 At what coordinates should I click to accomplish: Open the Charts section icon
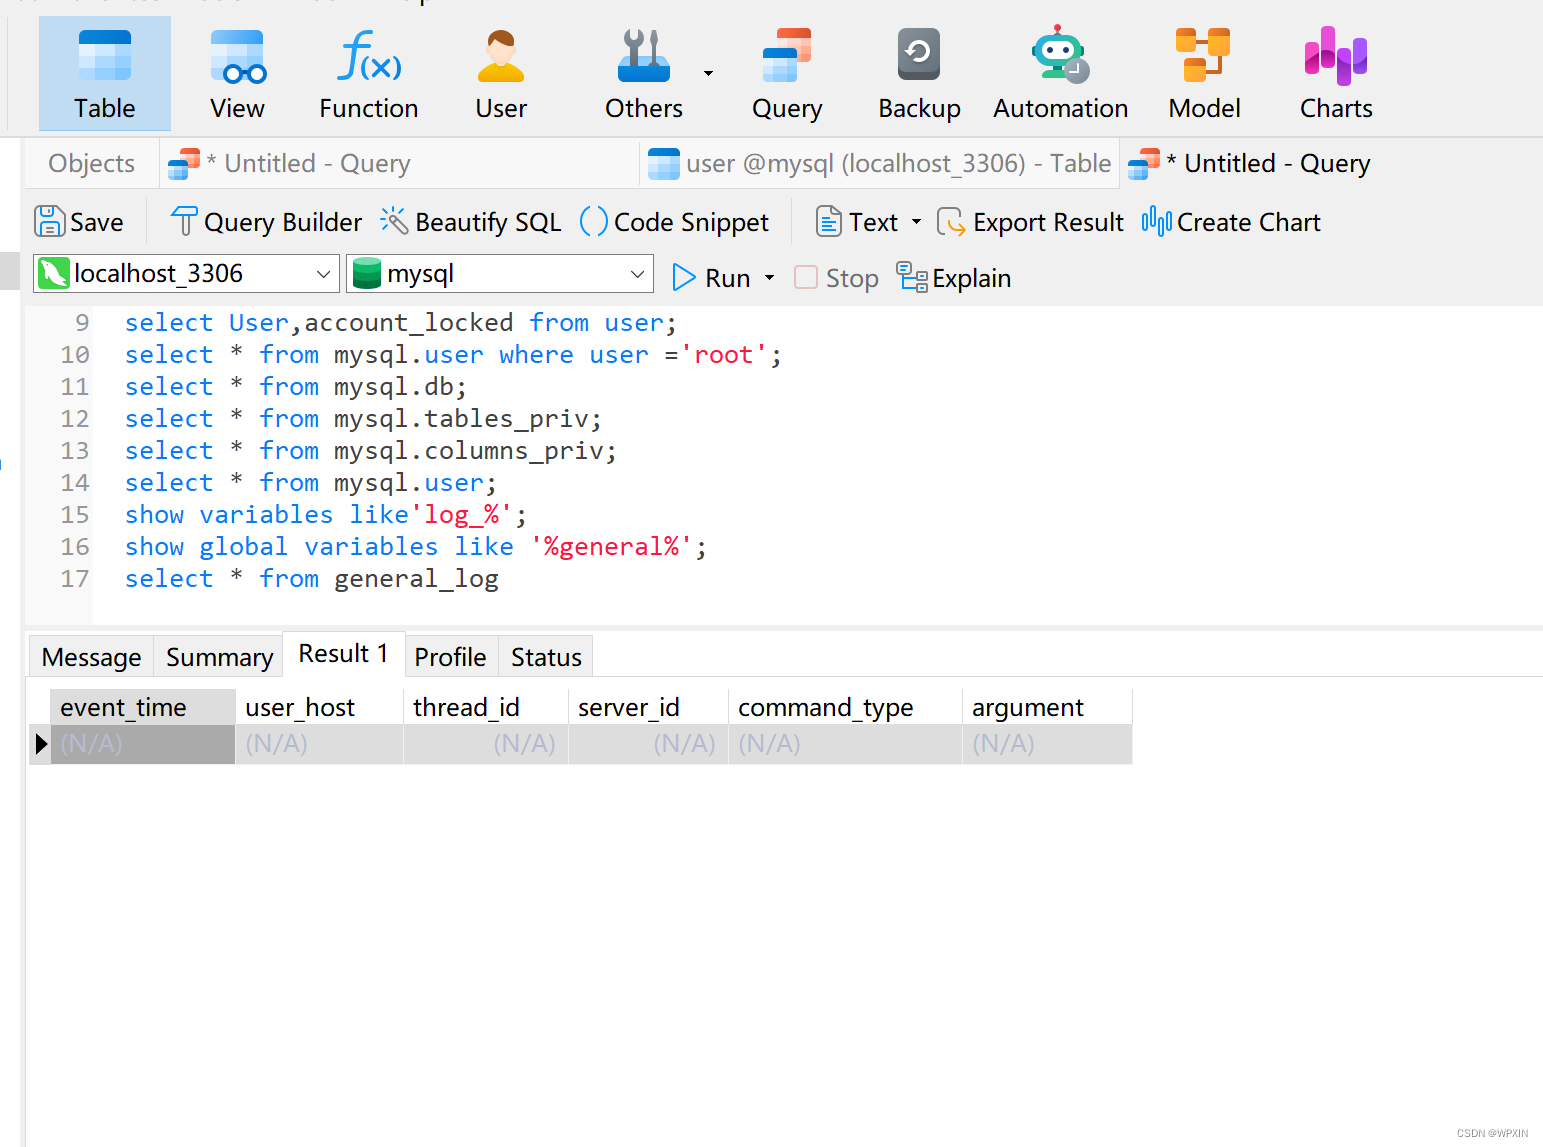pos(1336,74)
